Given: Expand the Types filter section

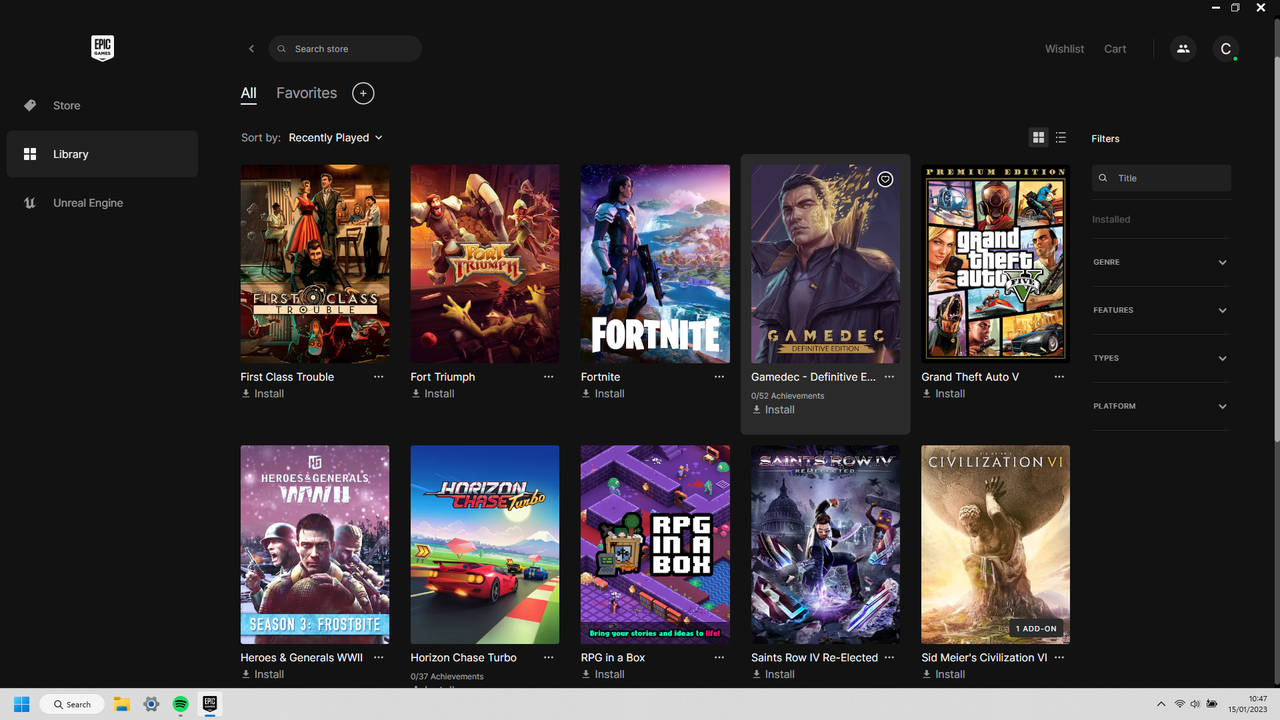Looking at the screenshot, I should pyautogui.click(x=1161, y=358).
